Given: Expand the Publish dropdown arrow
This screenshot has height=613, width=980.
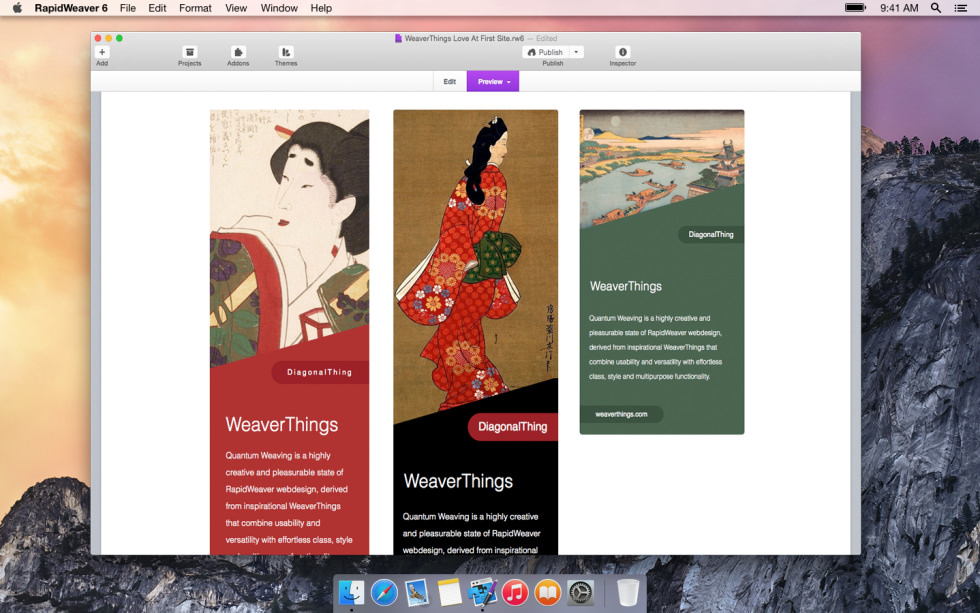Looking at the screenshot, I should [576, 52].
